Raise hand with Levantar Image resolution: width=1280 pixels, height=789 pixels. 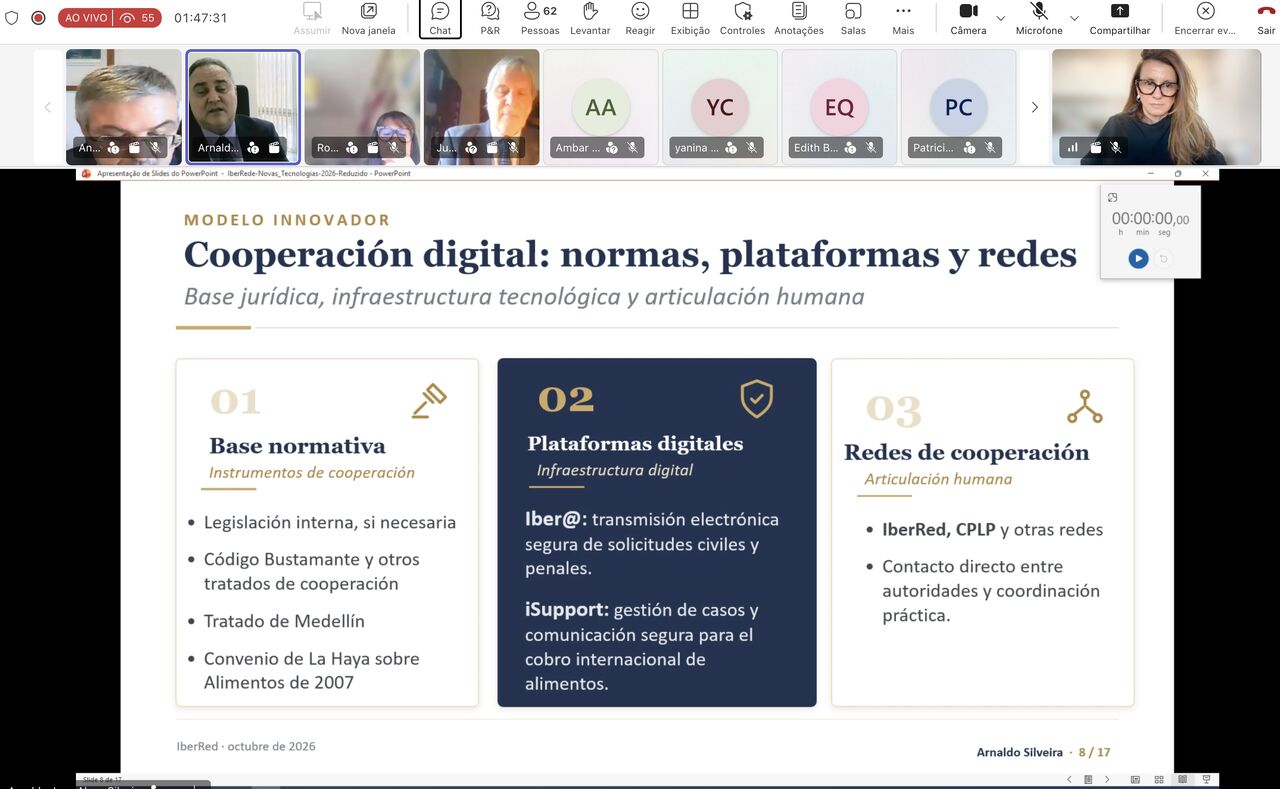click(x=590, y=18)
